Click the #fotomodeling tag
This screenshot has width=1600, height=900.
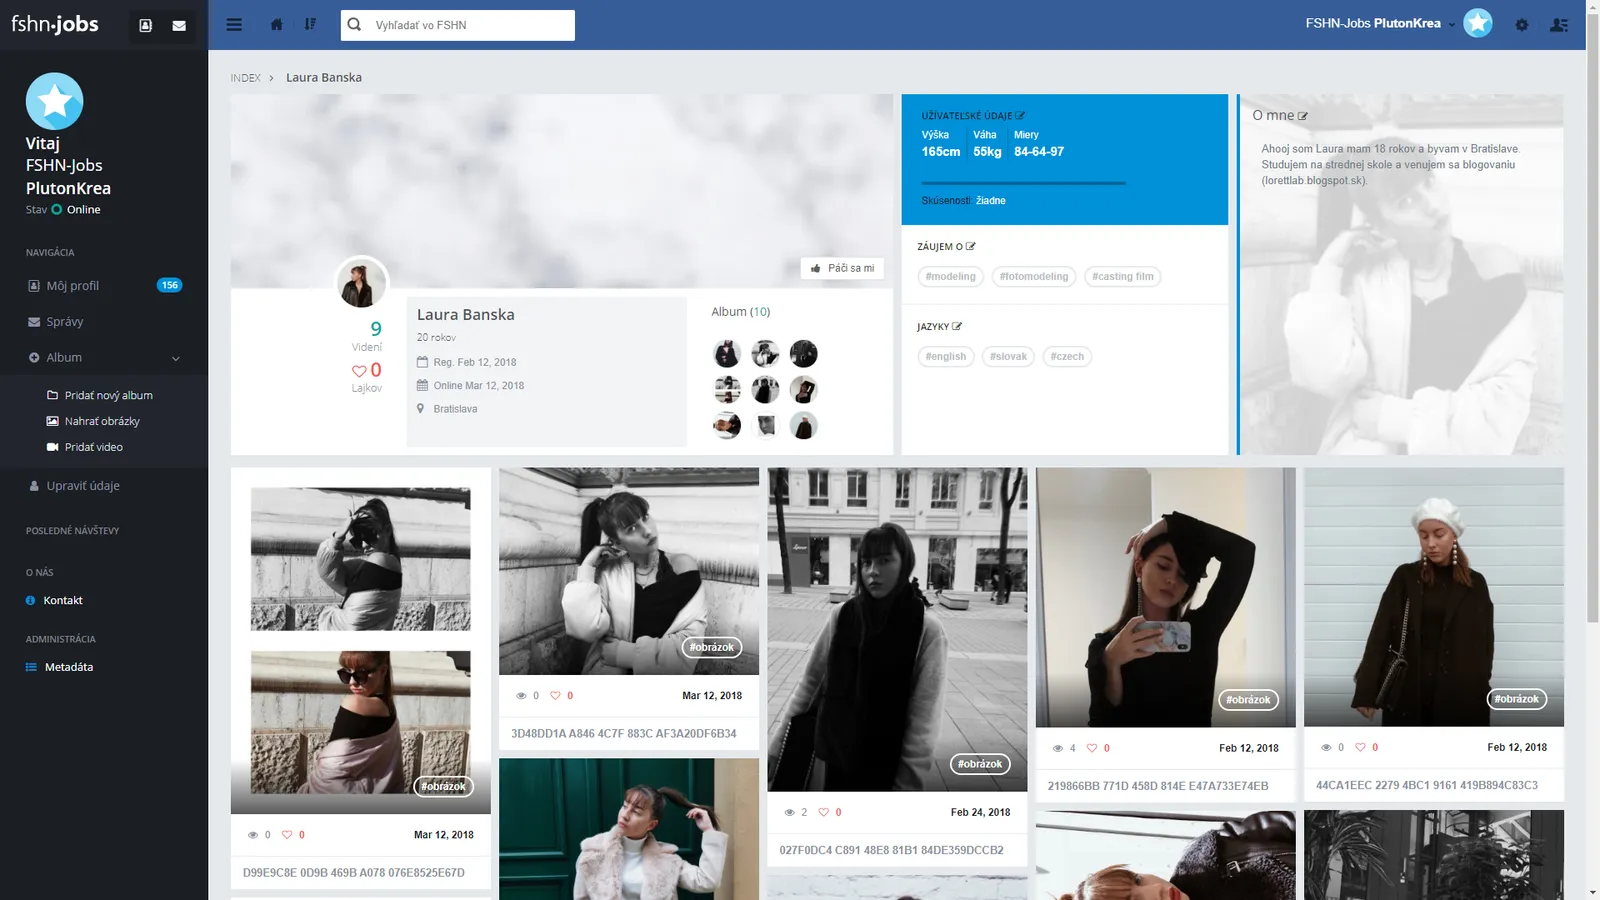tap(1034, 277)
